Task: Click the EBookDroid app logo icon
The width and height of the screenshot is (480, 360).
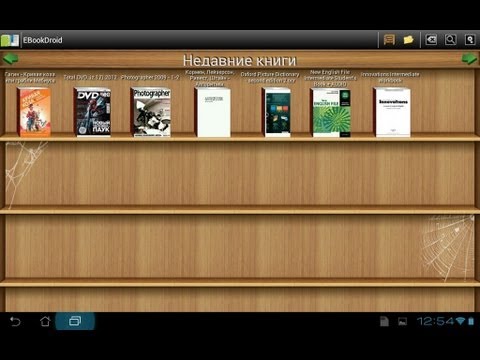Action: pyautogui.click(x=10, y=40)
